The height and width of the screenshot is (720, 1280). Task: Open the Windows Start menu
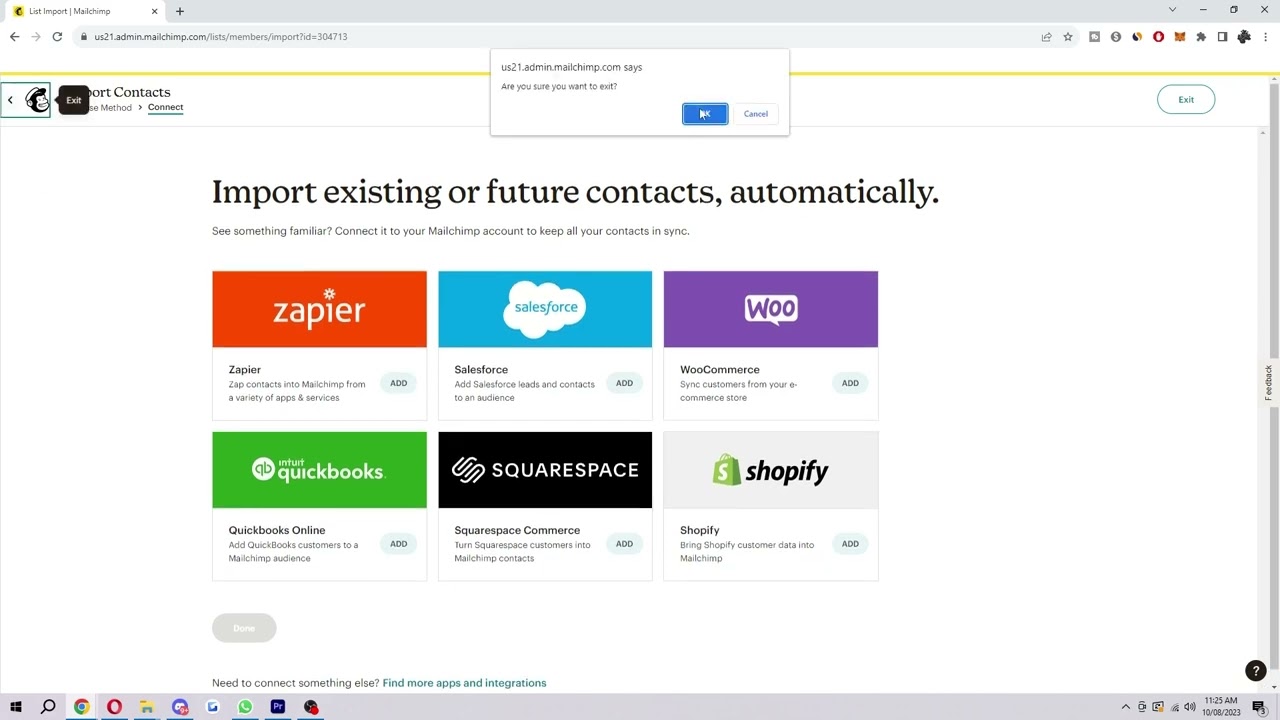point(15,707)
